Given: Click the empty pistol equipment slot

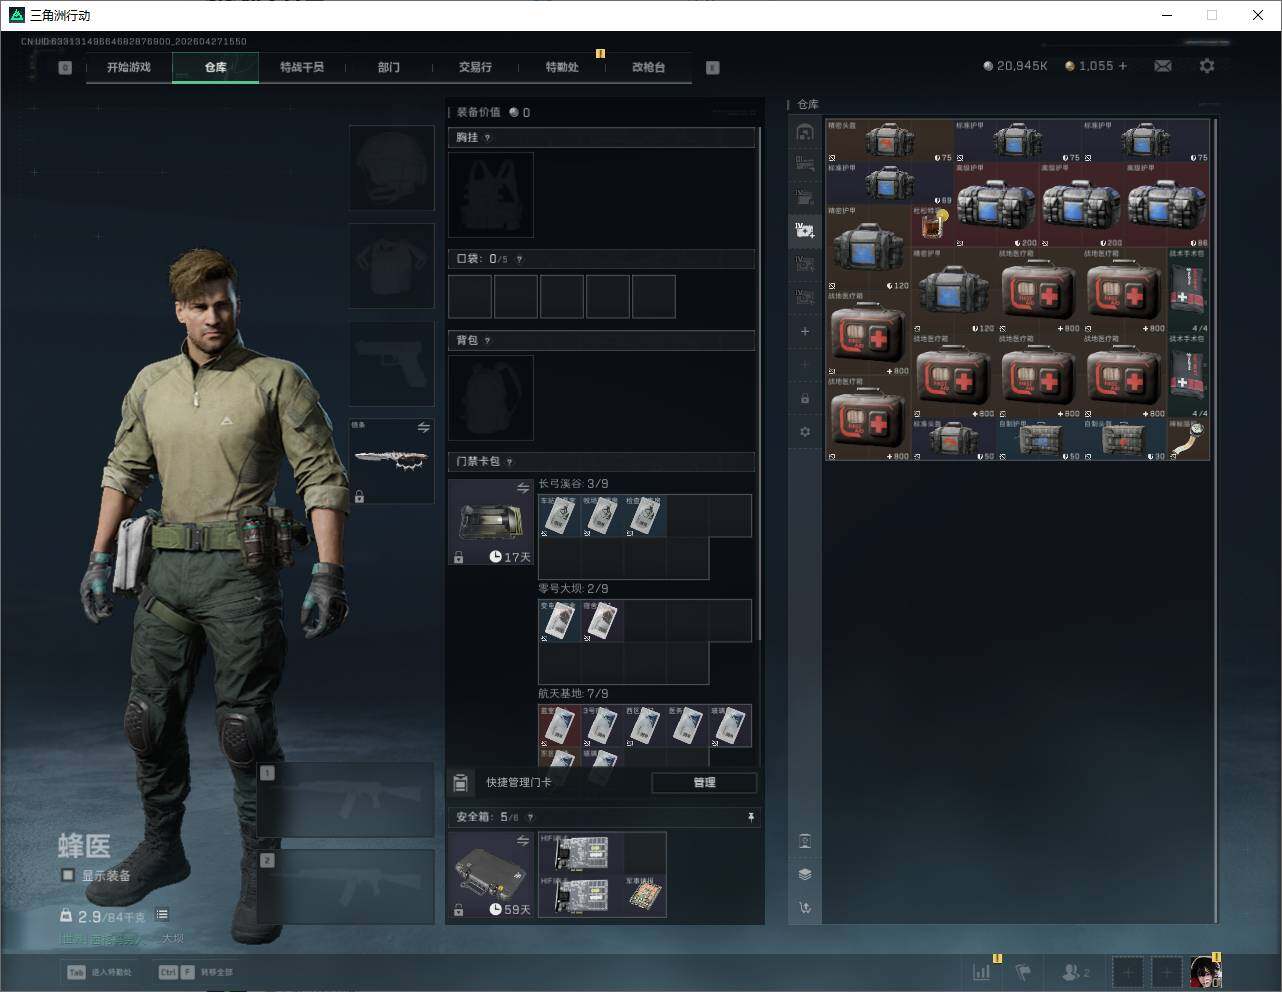Looking at the screenshot, I should tap(392, 364).
